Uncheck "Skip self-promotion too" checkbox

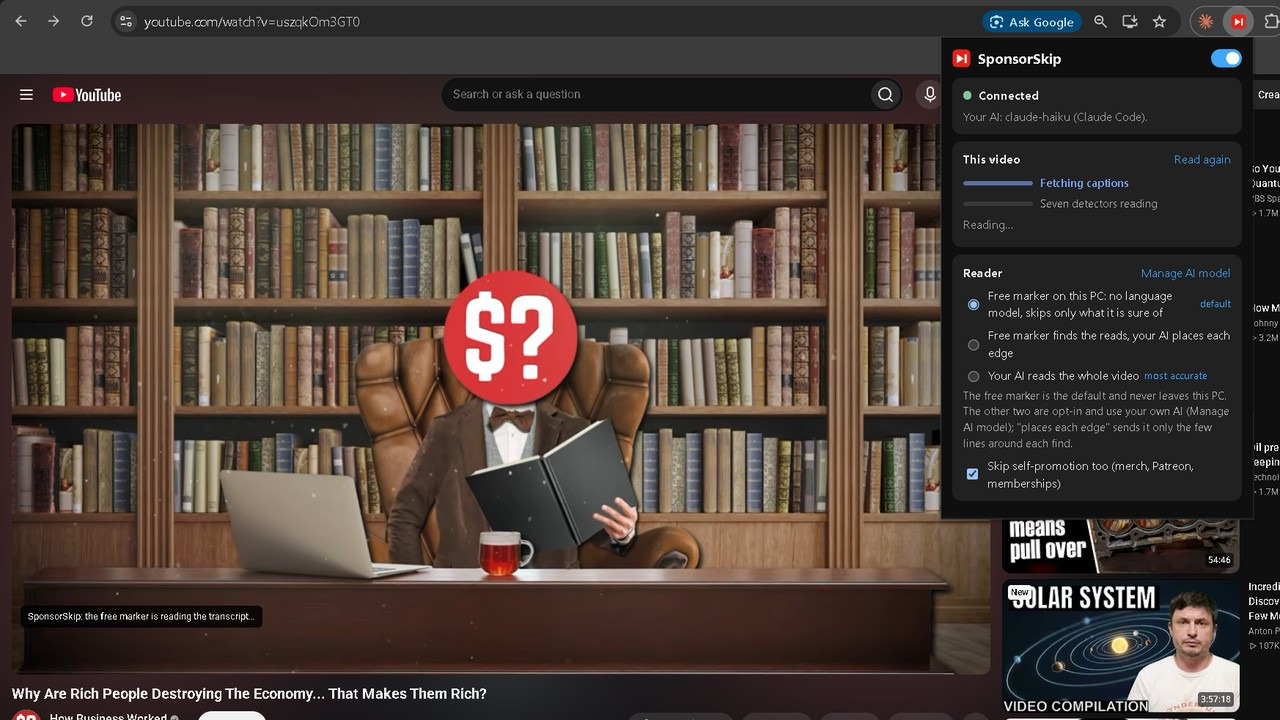tap(972, 474)
